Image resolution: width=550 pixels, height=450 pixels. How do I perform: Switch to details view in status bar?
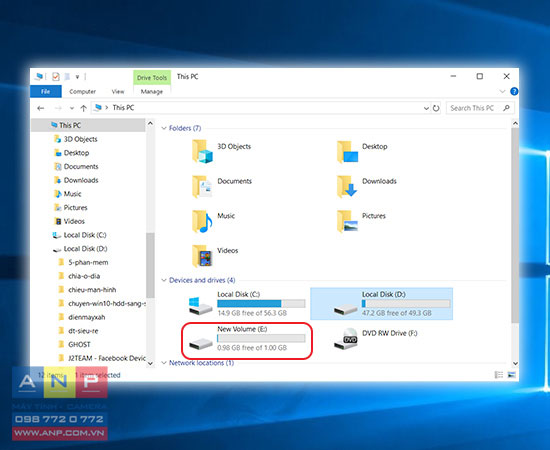[x=498, y=375]
